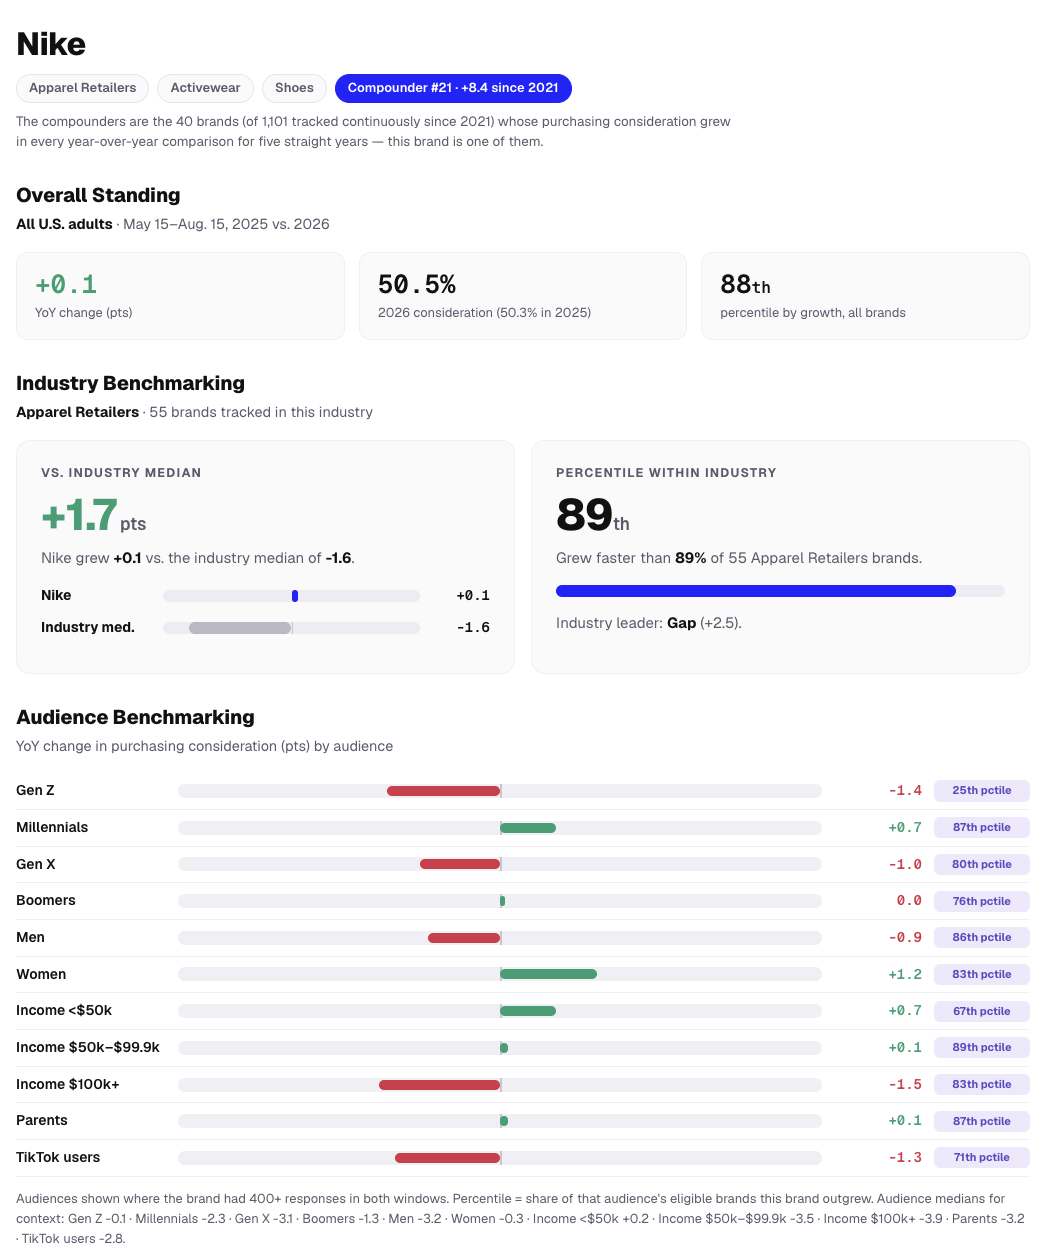
Task: Click the Millennials 87th pctile badge
Action: (982, 828)
